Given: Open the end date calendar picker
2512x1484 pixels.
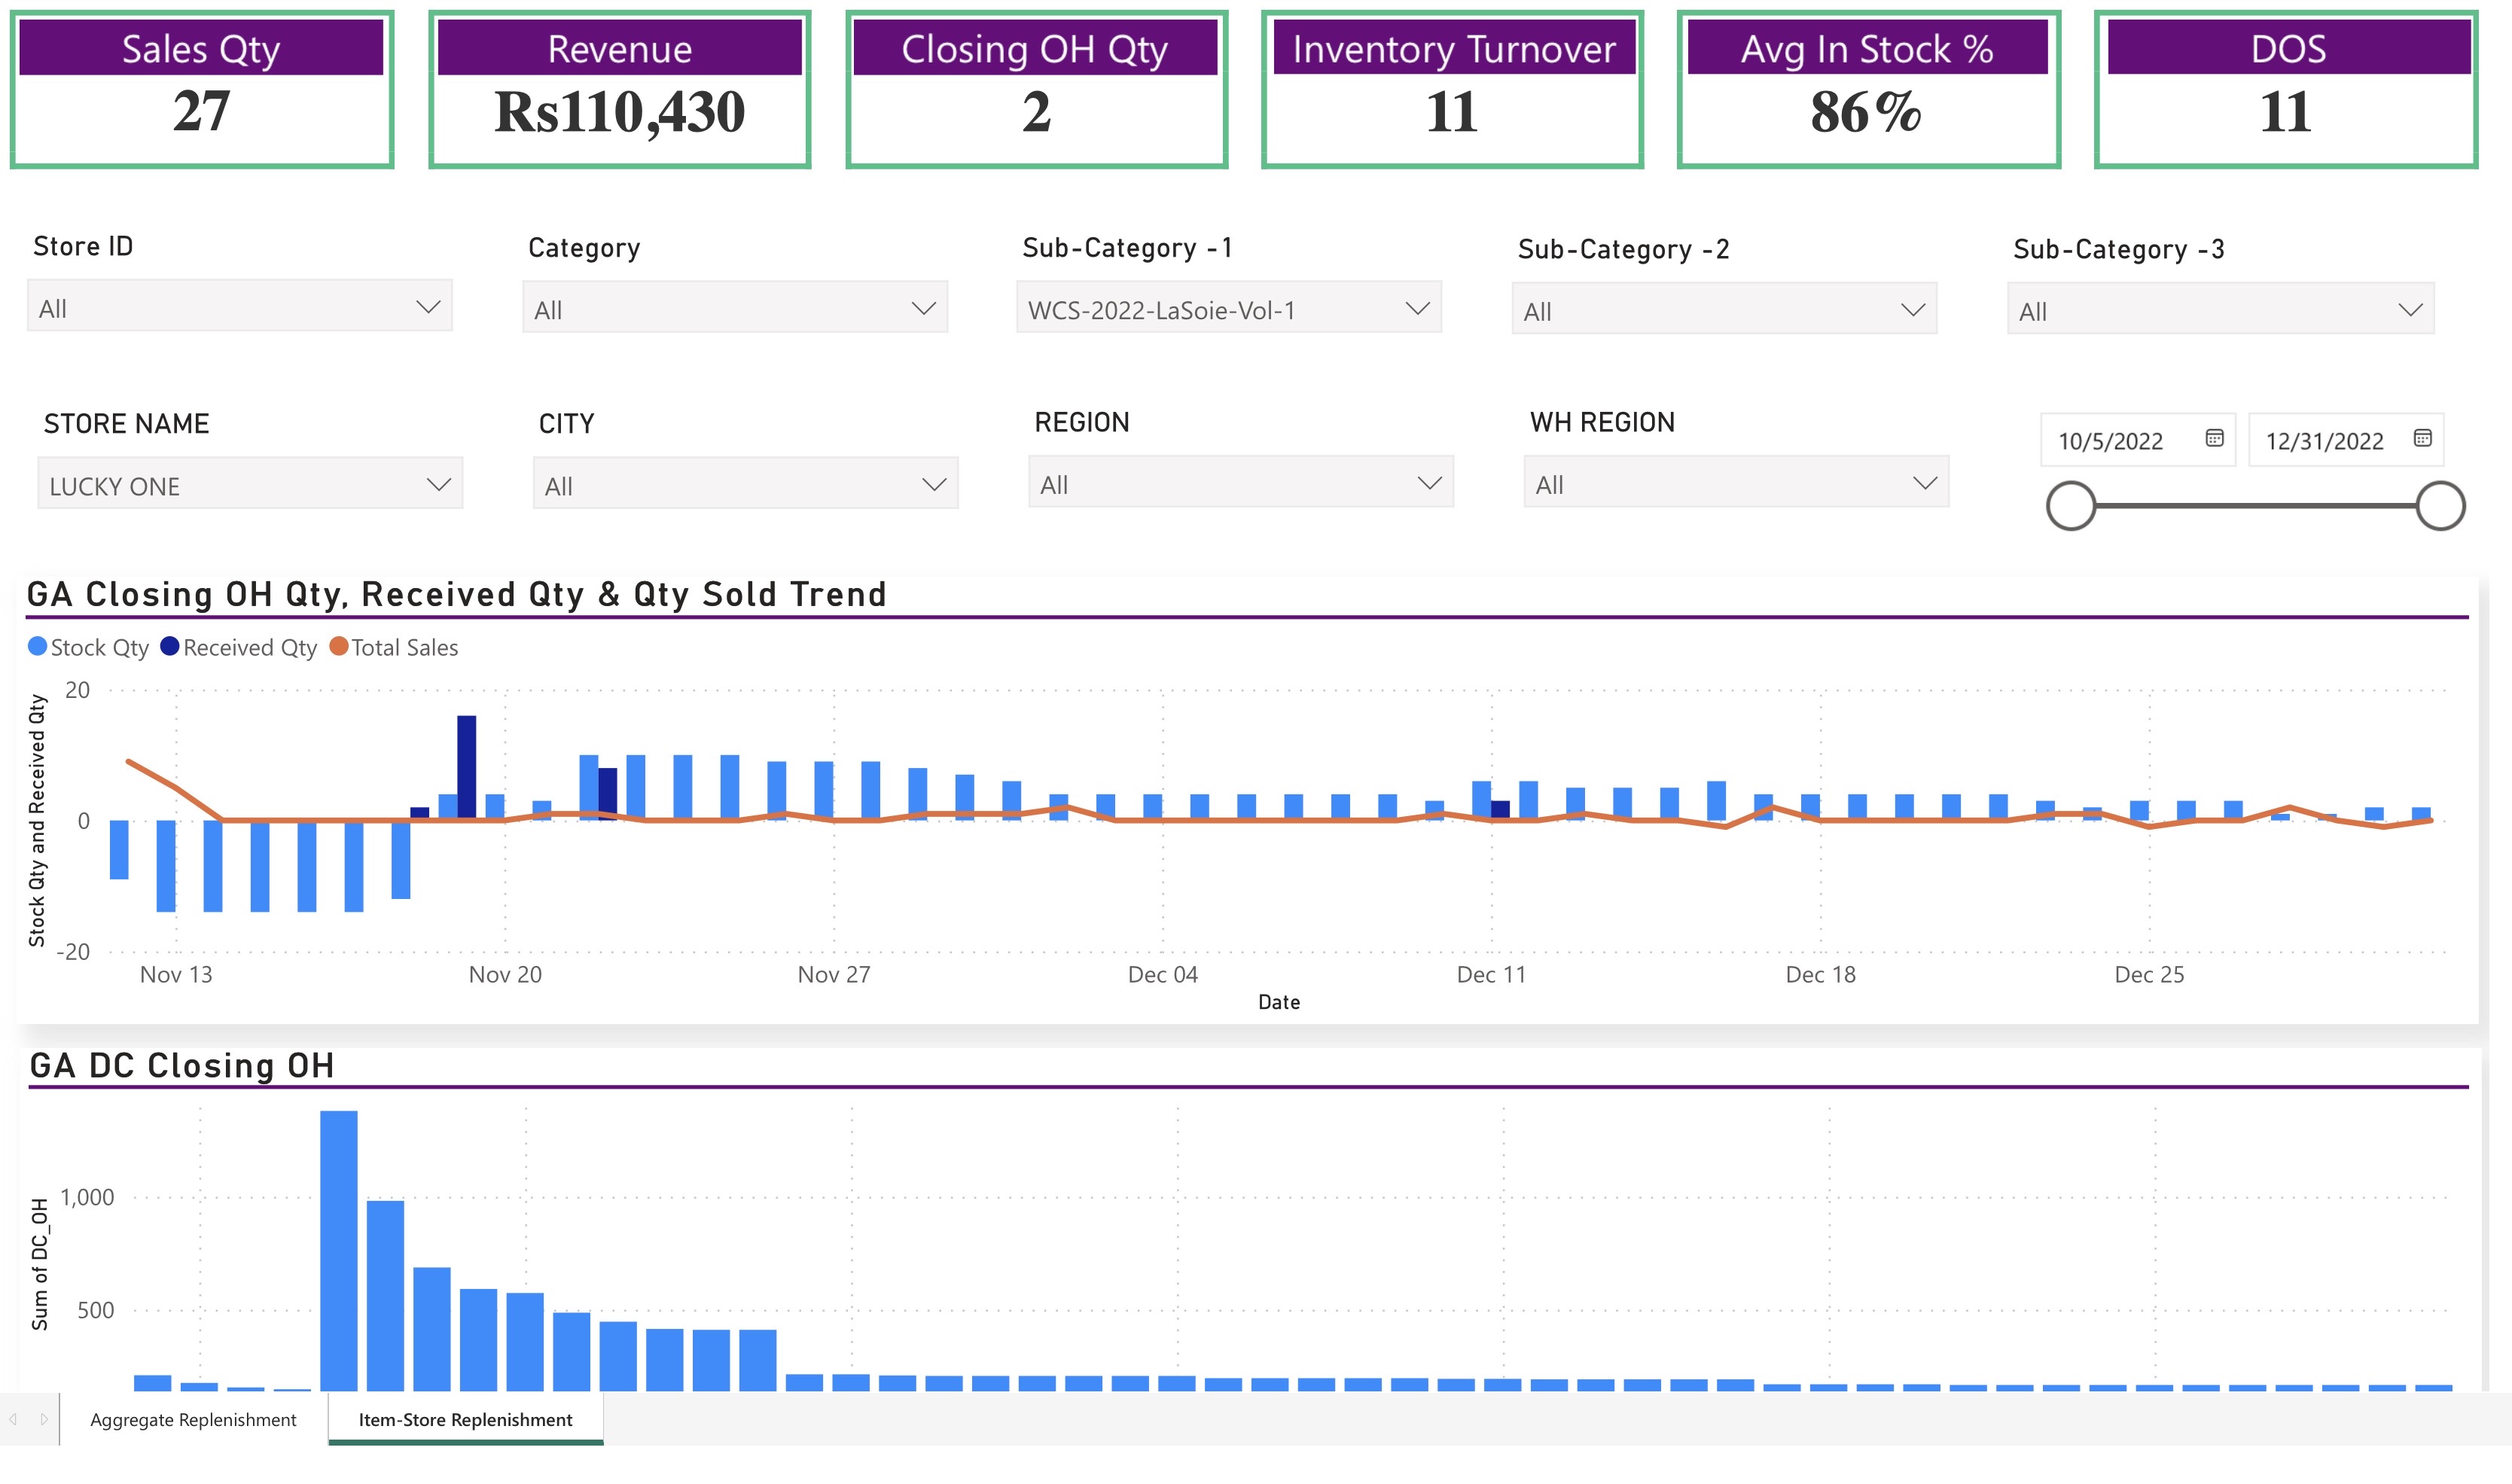Looking at the screenshot, I should 2424,438.
